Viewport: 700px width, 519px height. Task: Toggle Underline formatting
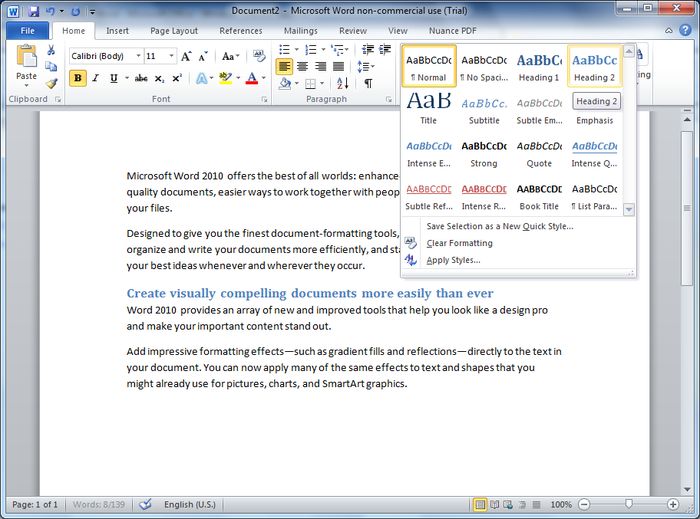click(114, 78)
